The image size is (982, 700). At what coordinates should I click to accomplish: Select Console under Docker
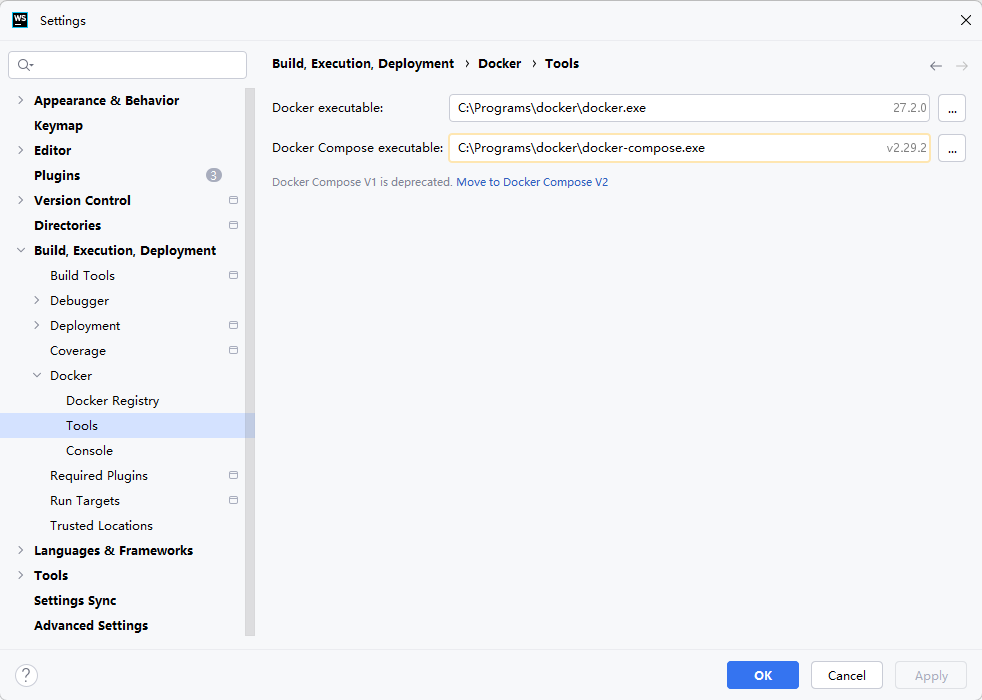[x=89, y=451]
